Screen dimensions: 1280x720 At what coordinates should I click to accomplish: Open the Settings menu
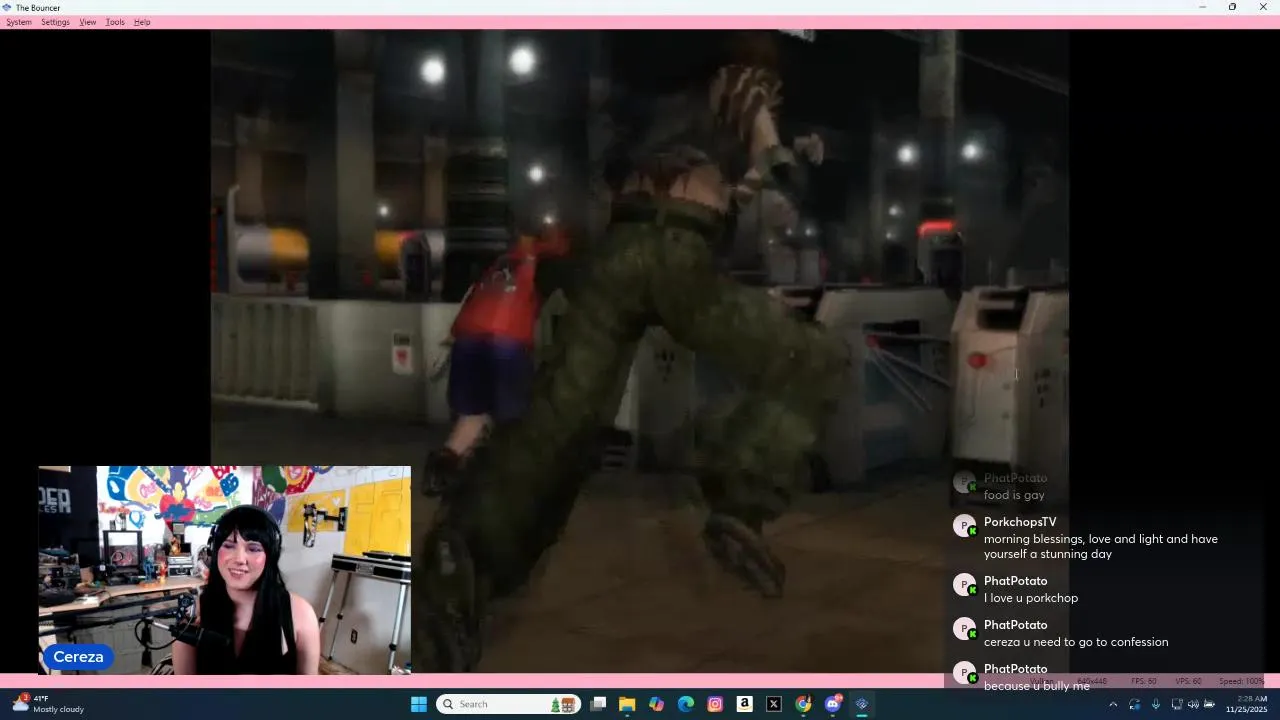click(55, 22)
